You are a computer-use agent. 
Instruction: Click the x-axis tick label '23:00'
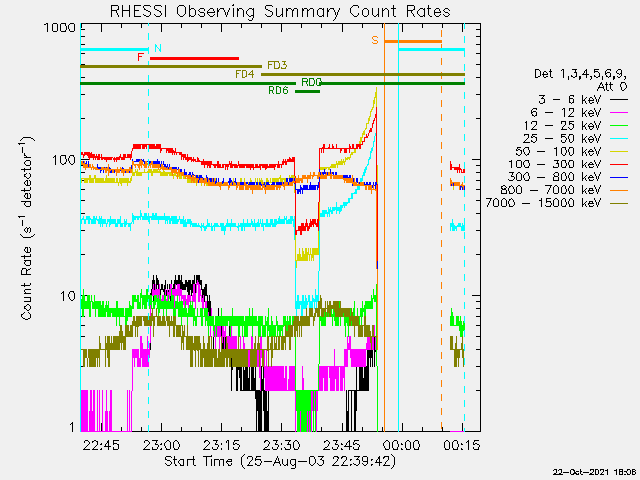[161, 445]
